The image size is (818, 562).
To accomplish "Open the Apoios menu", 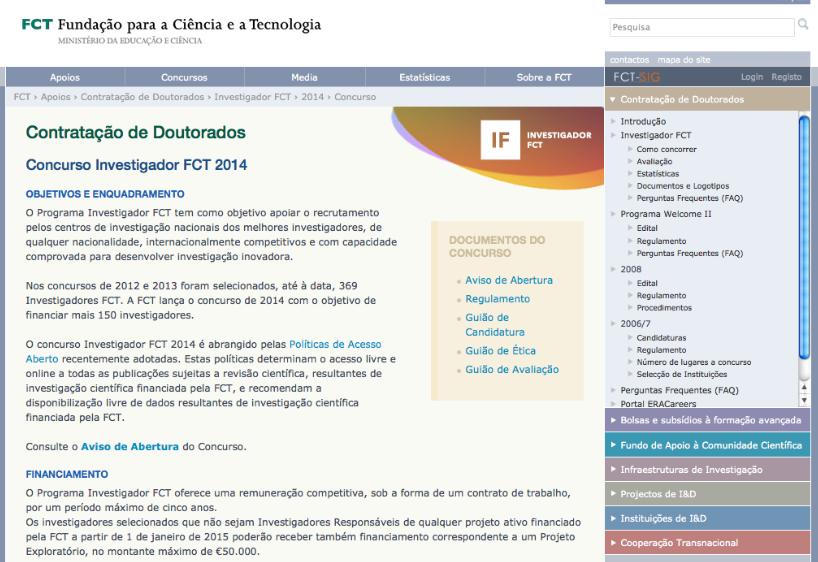I will (65, 77).
